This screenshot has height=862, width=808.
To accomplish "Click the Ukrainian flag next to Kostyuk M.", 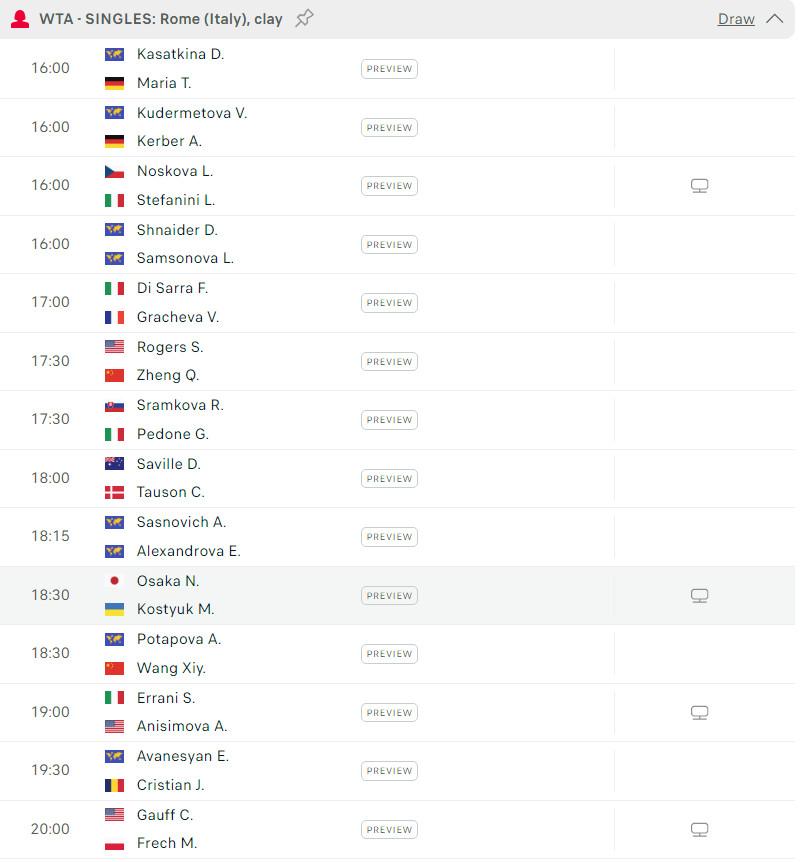I will [113, 609].
